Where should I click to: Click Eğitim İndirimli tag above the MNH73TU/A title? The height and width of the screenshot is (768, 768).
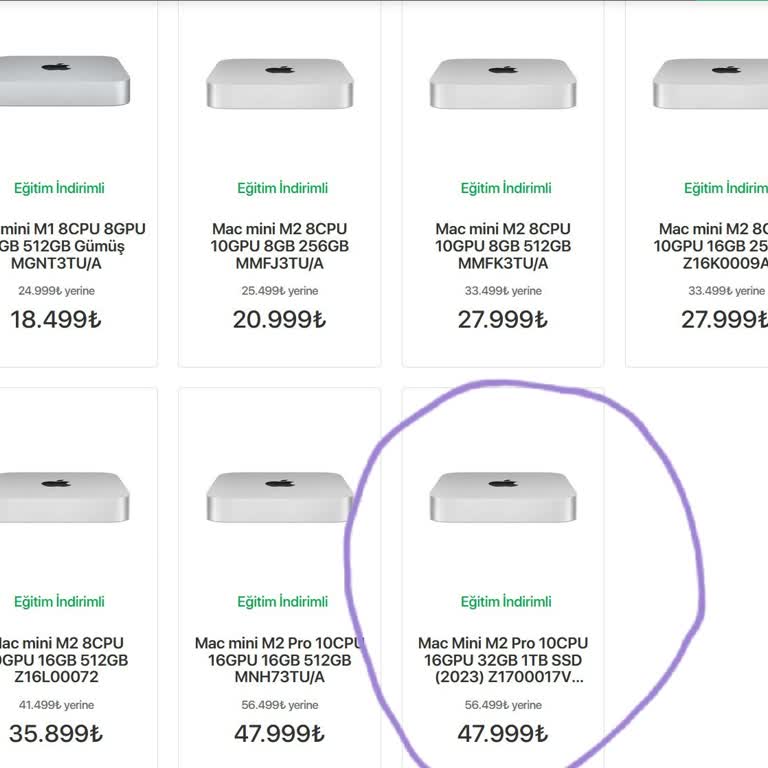click(x=282, y=602)
